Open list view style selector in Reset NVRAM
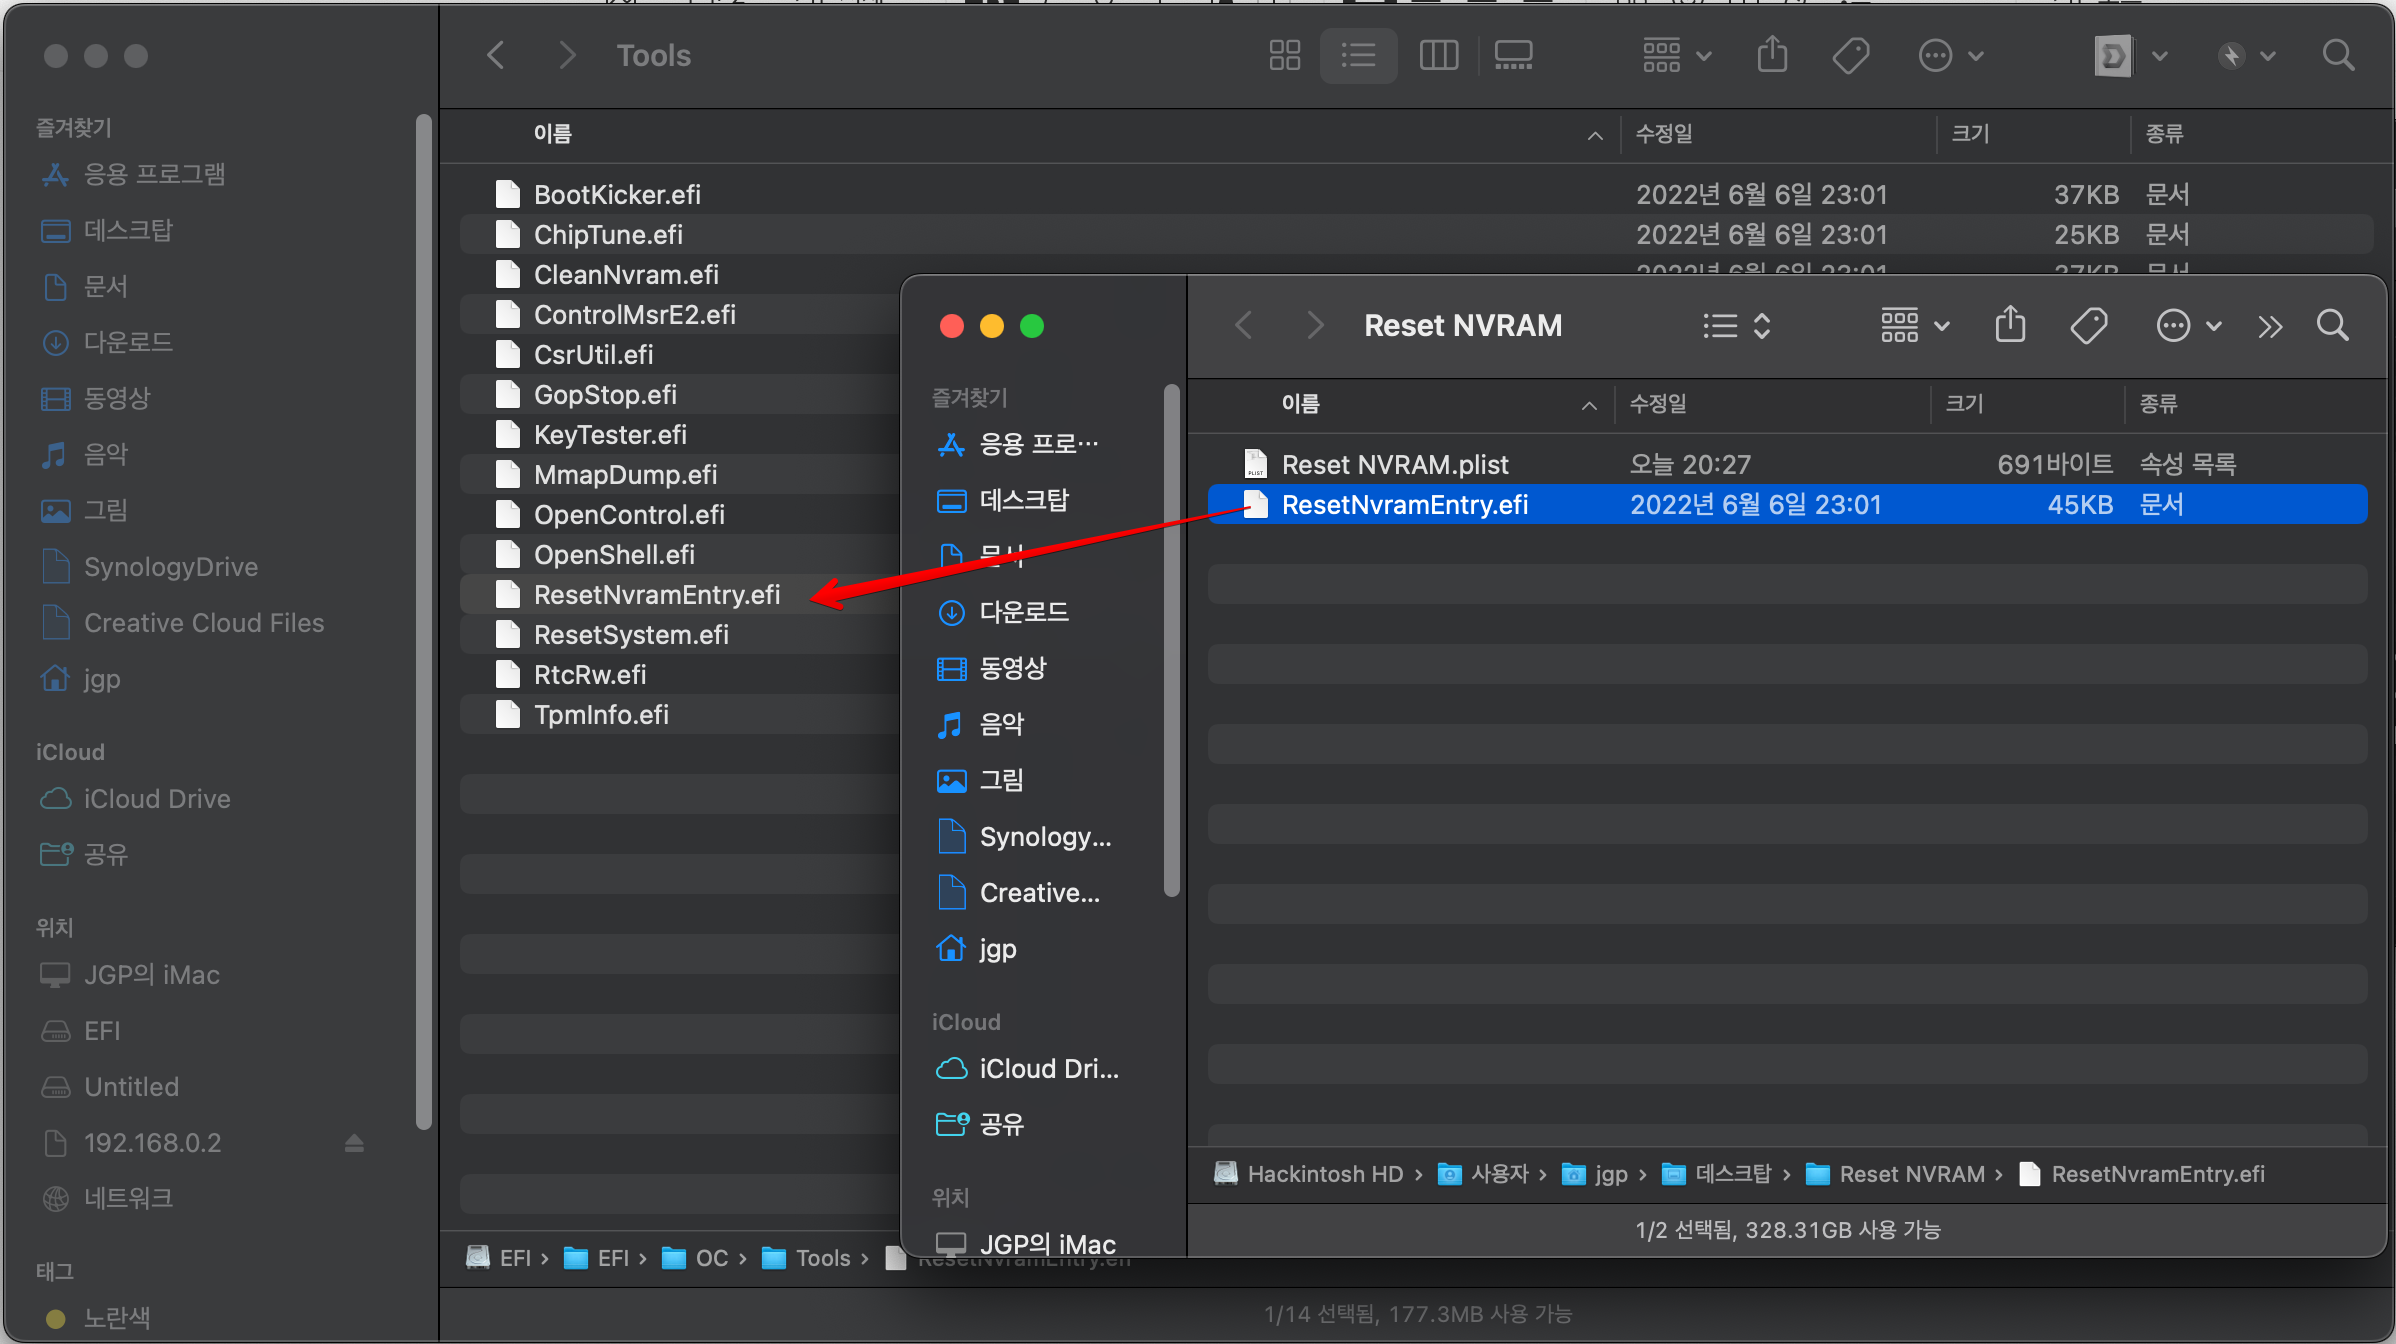This screenshot has width=2396, height=1344. pos(1737,326)
